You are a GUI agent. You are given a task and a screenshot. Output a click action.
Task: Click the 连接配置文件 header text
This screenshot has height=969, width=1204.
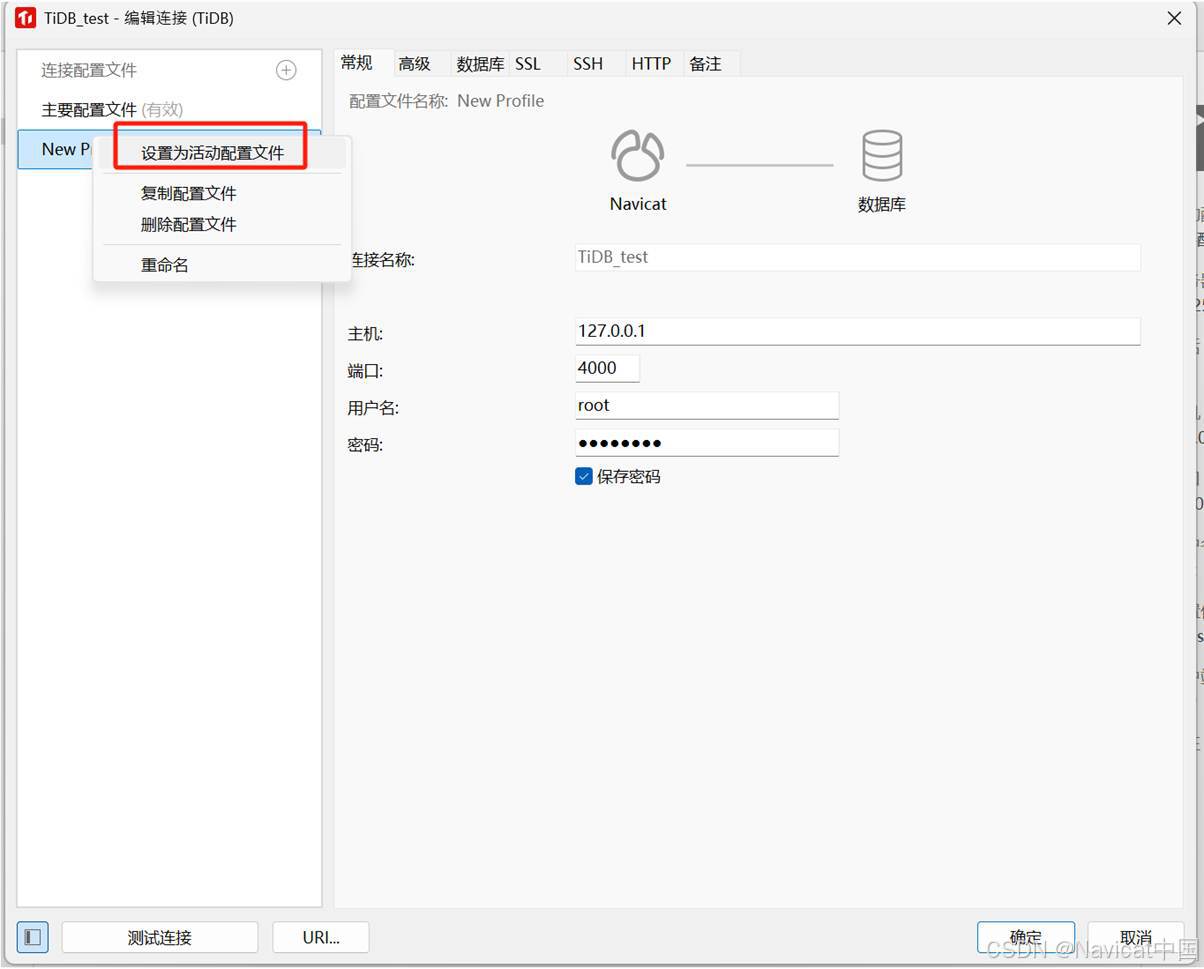tap(89, 70)
